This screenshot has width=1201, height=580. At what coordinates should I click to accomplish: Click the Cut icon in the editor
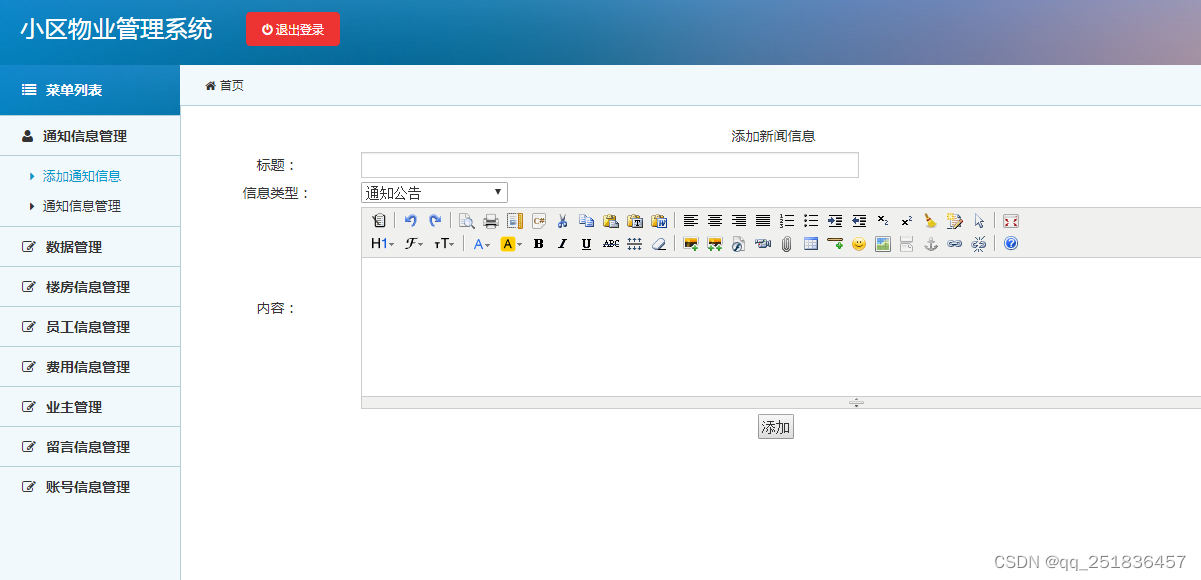click(562, 220)
